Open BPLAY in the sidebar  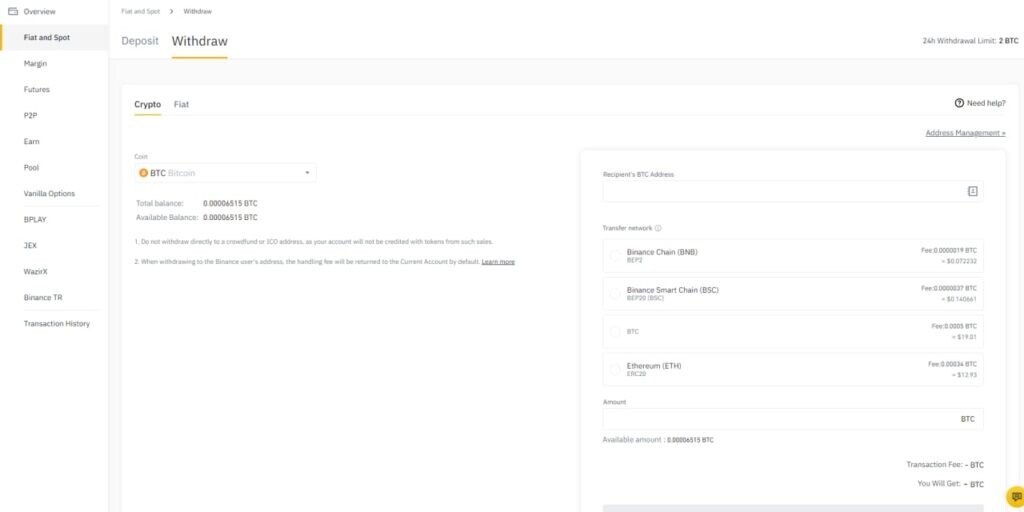(35, 219)
